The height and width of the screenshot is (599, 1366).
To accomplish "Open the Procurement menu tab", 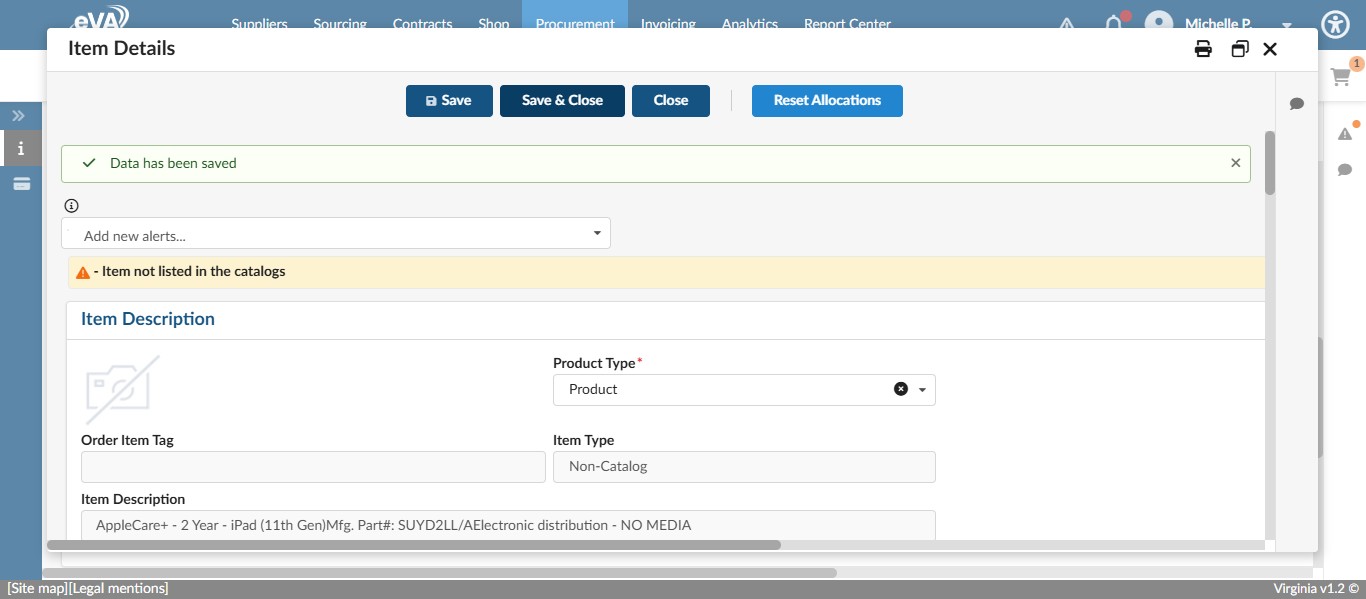I will point(574,24).
